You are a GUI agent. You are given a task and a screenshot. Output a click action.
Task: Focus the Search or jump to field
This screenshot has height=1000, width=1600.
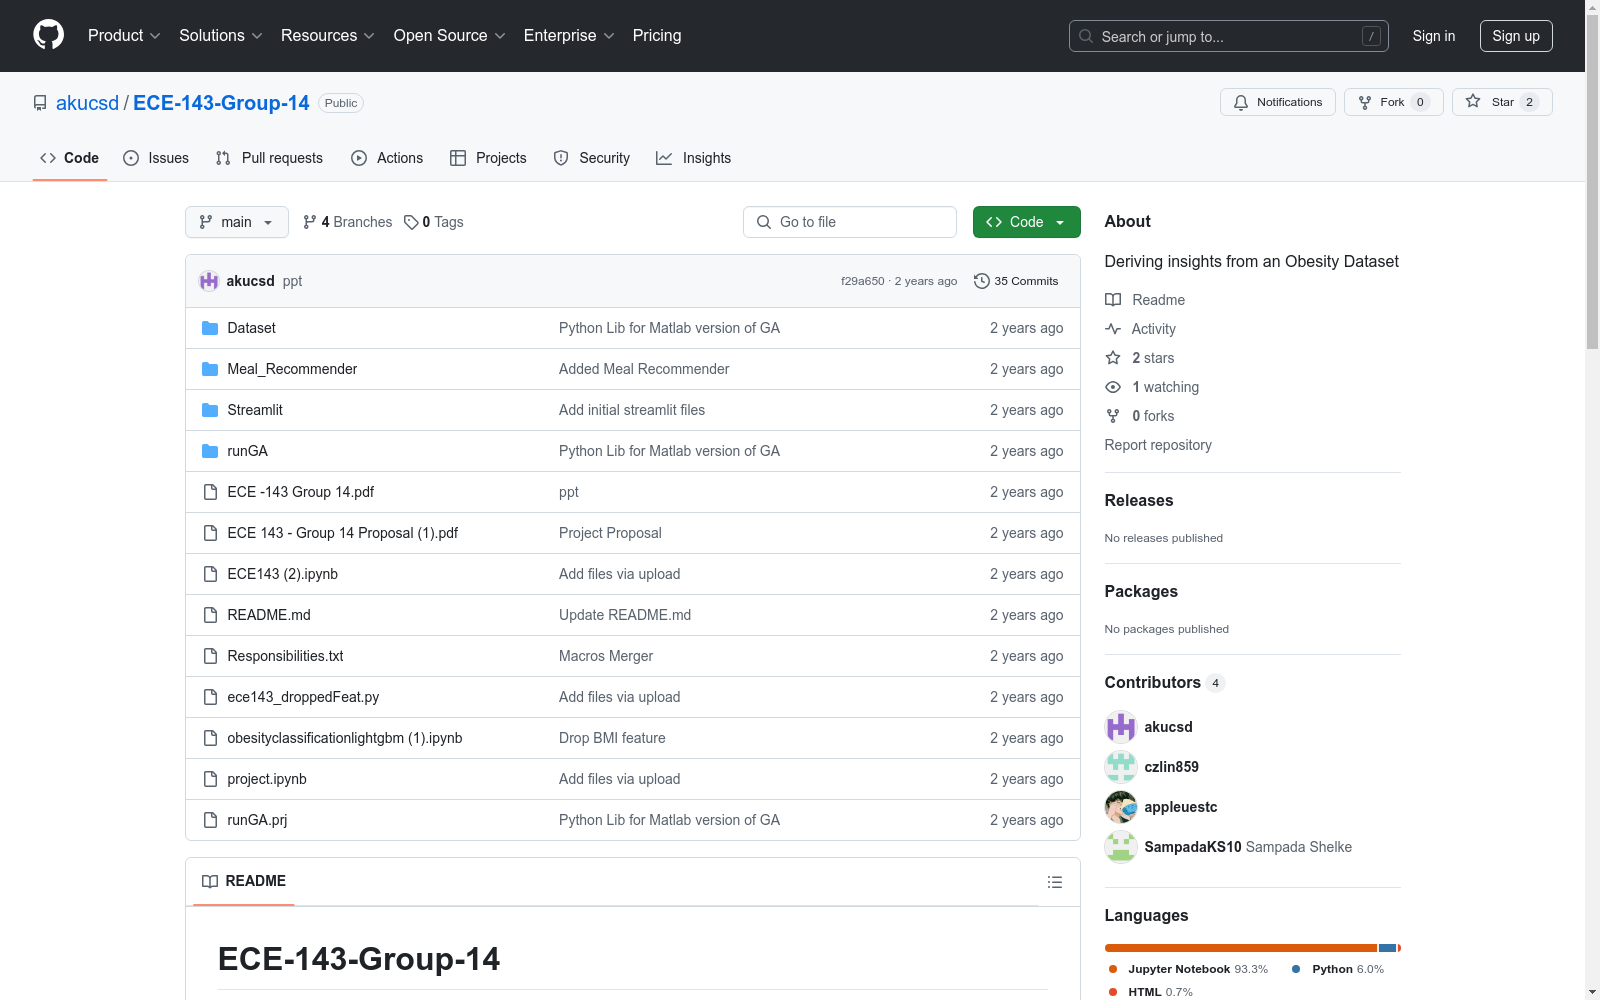[1229, 36]
